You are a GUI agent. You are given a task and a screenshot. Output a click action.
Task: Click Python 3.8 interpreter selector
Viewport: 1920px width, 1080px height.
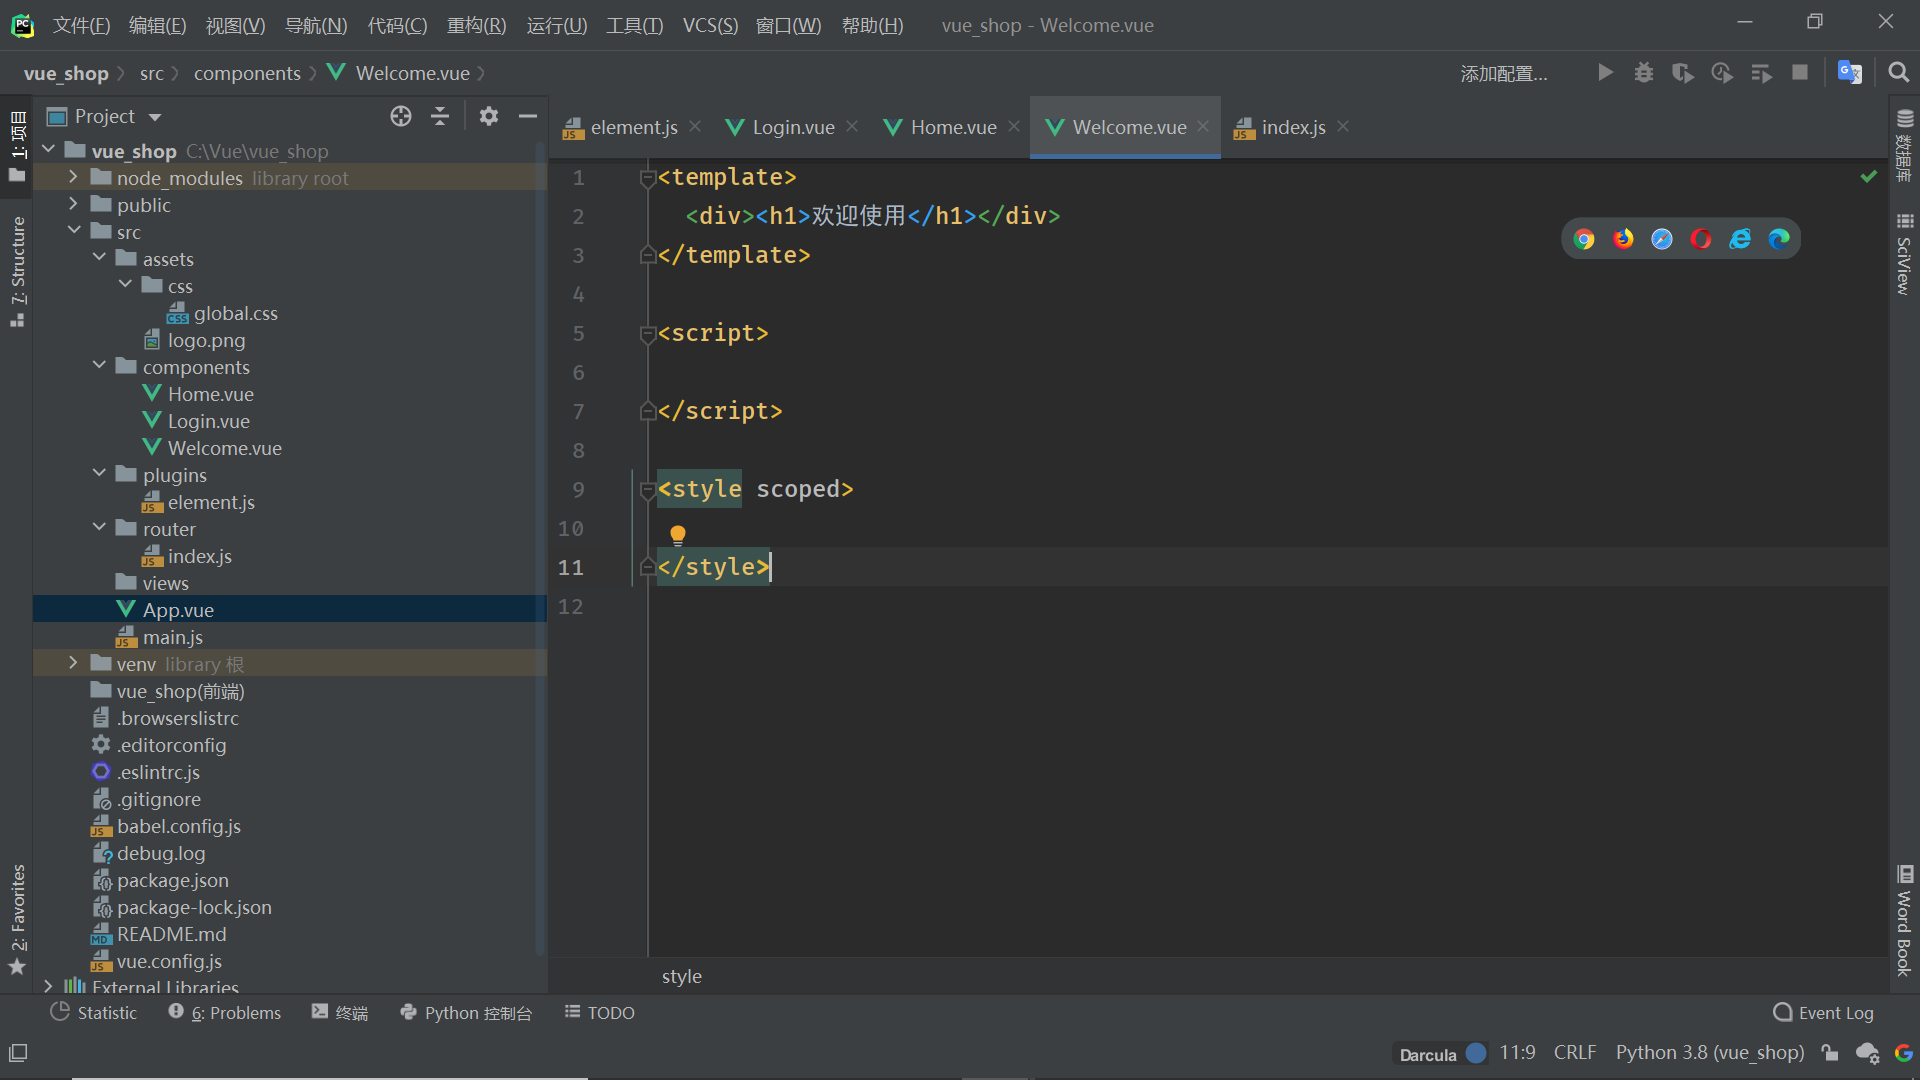(1710, 1053)
